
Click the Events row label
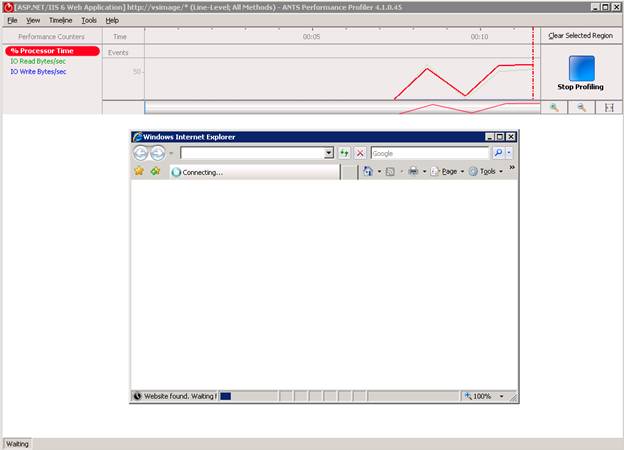point(118,53)
